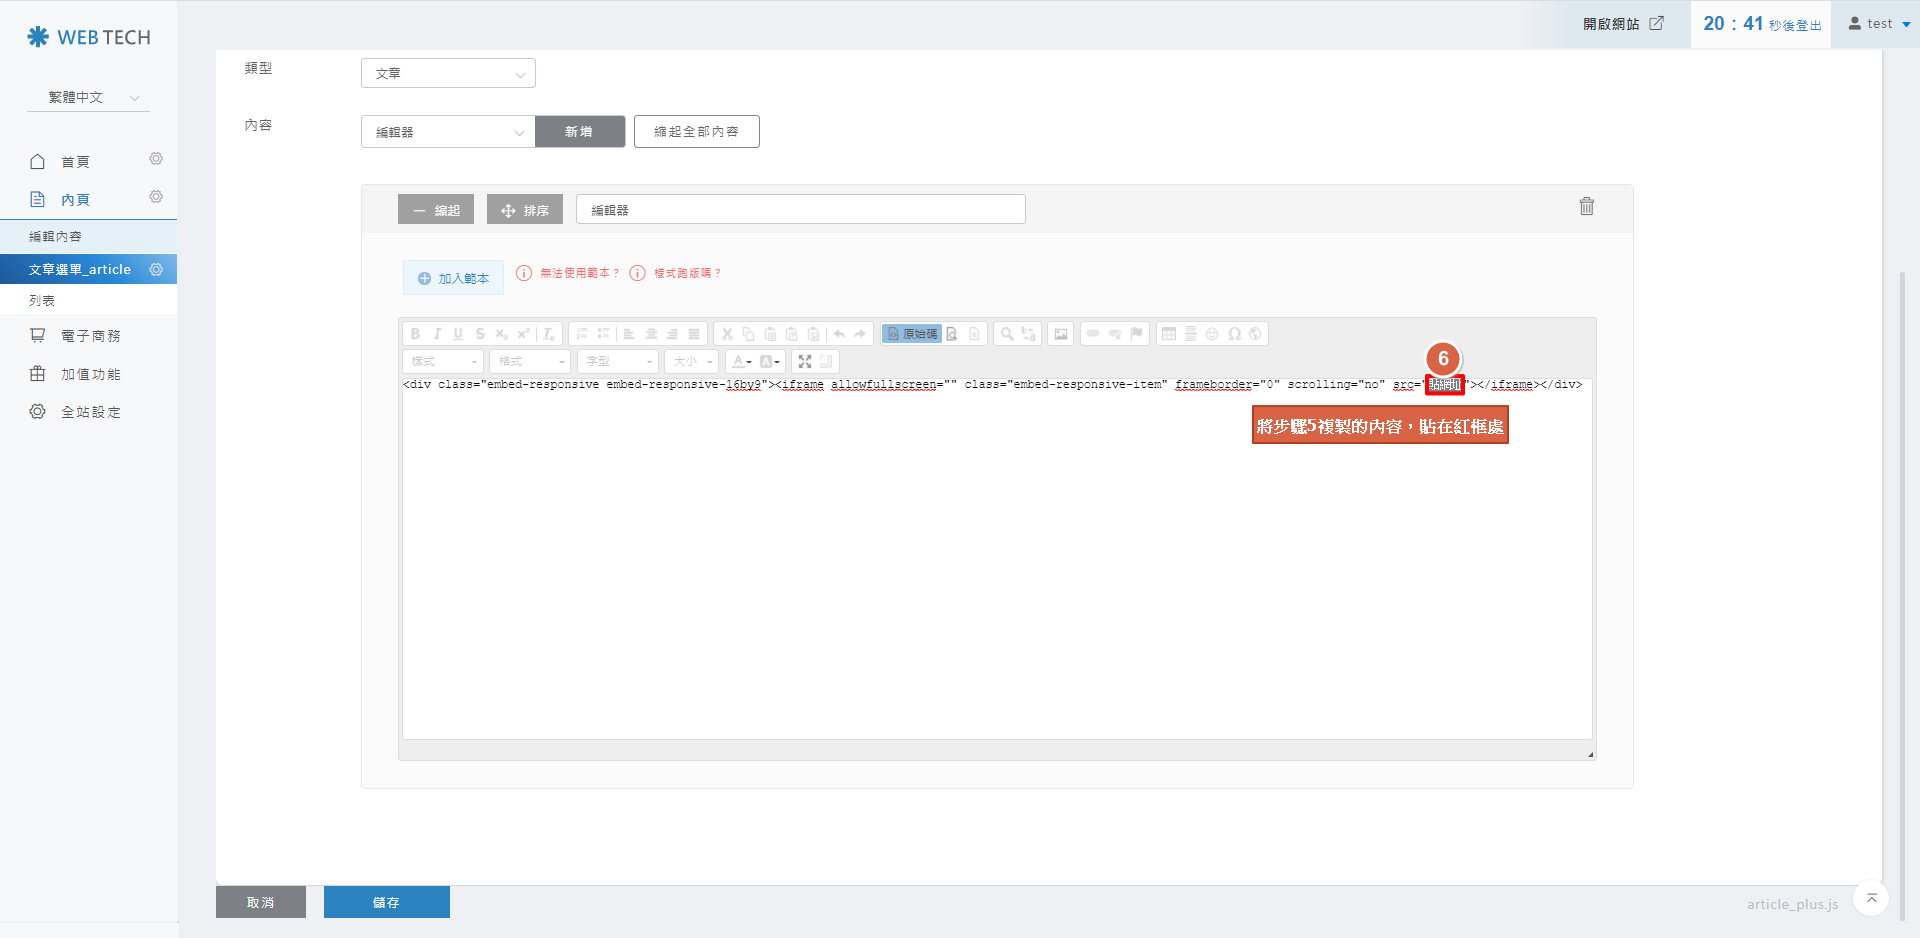
Task: Select 列表 in the sidebar submenu
Action: coord(42,301)
